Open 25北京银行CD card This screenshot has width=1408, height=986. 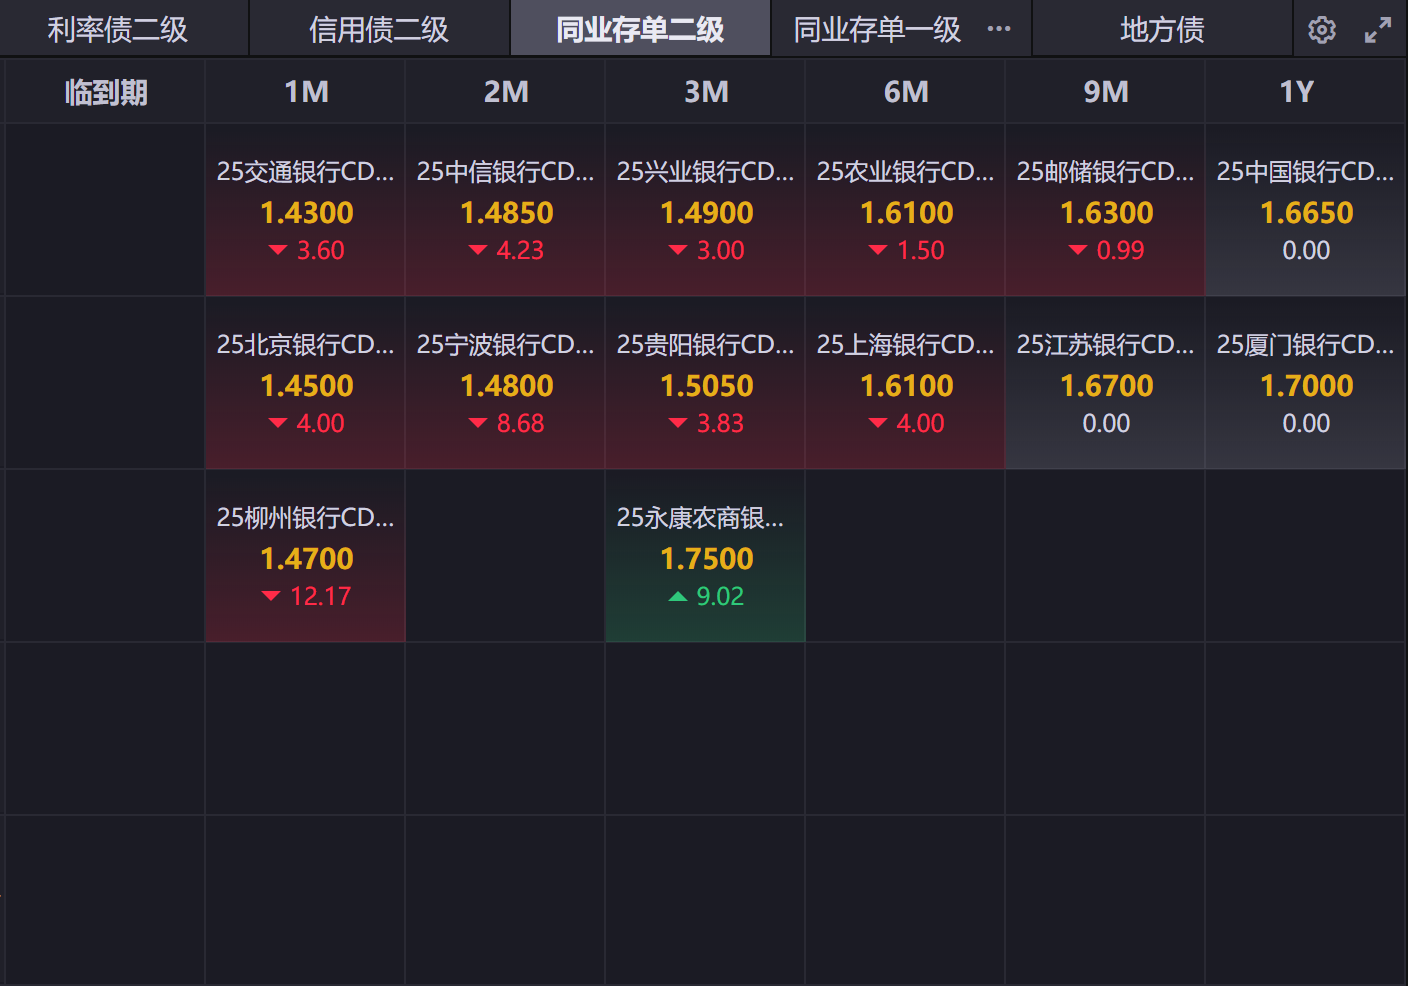point(305,383)
